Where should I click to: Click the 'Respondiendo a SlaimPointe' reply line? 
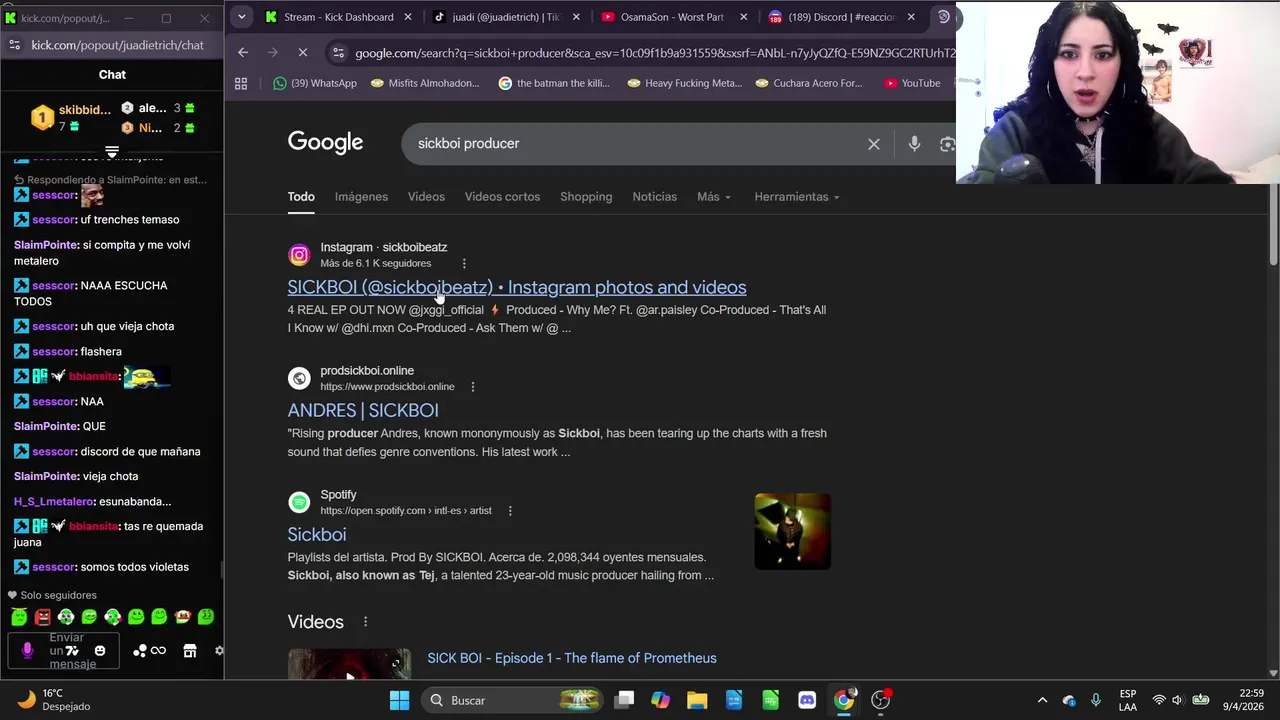click(110, 180)
